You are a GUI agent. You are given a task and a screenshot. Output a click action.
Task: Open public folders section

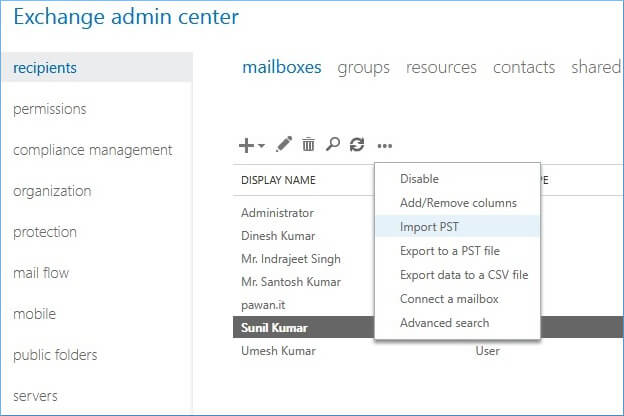[55, 355]
